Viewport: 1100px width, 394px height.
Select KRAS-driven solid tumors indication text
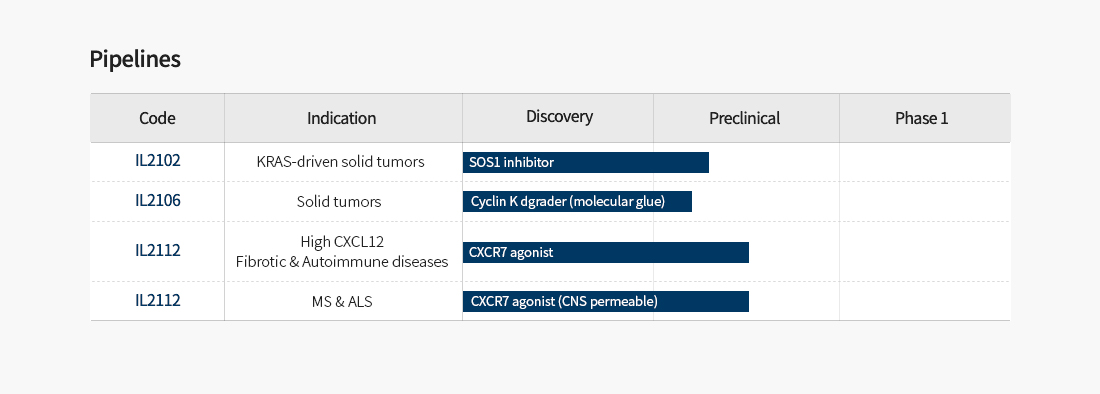tap(340, 162)
